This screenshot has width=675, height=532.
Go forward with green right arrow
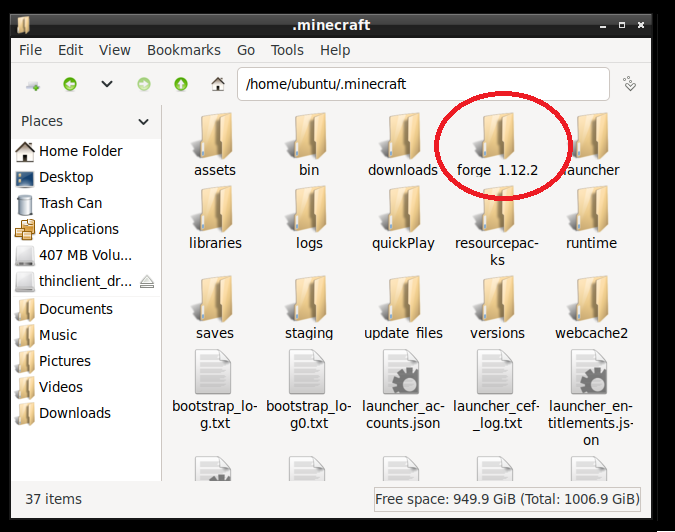click(x=144, y=84)
